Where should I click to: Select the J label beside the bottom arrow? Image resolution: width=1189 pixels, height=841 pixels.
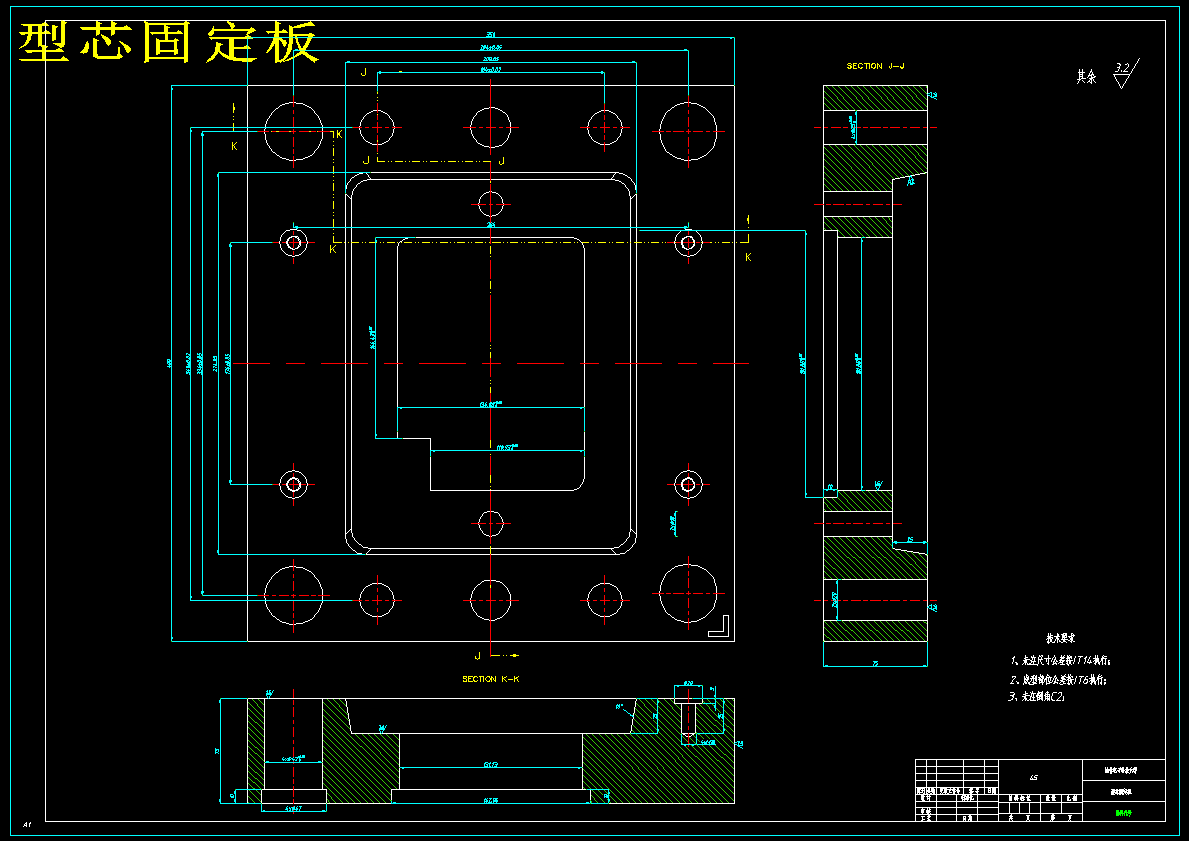tap(478, 656)
